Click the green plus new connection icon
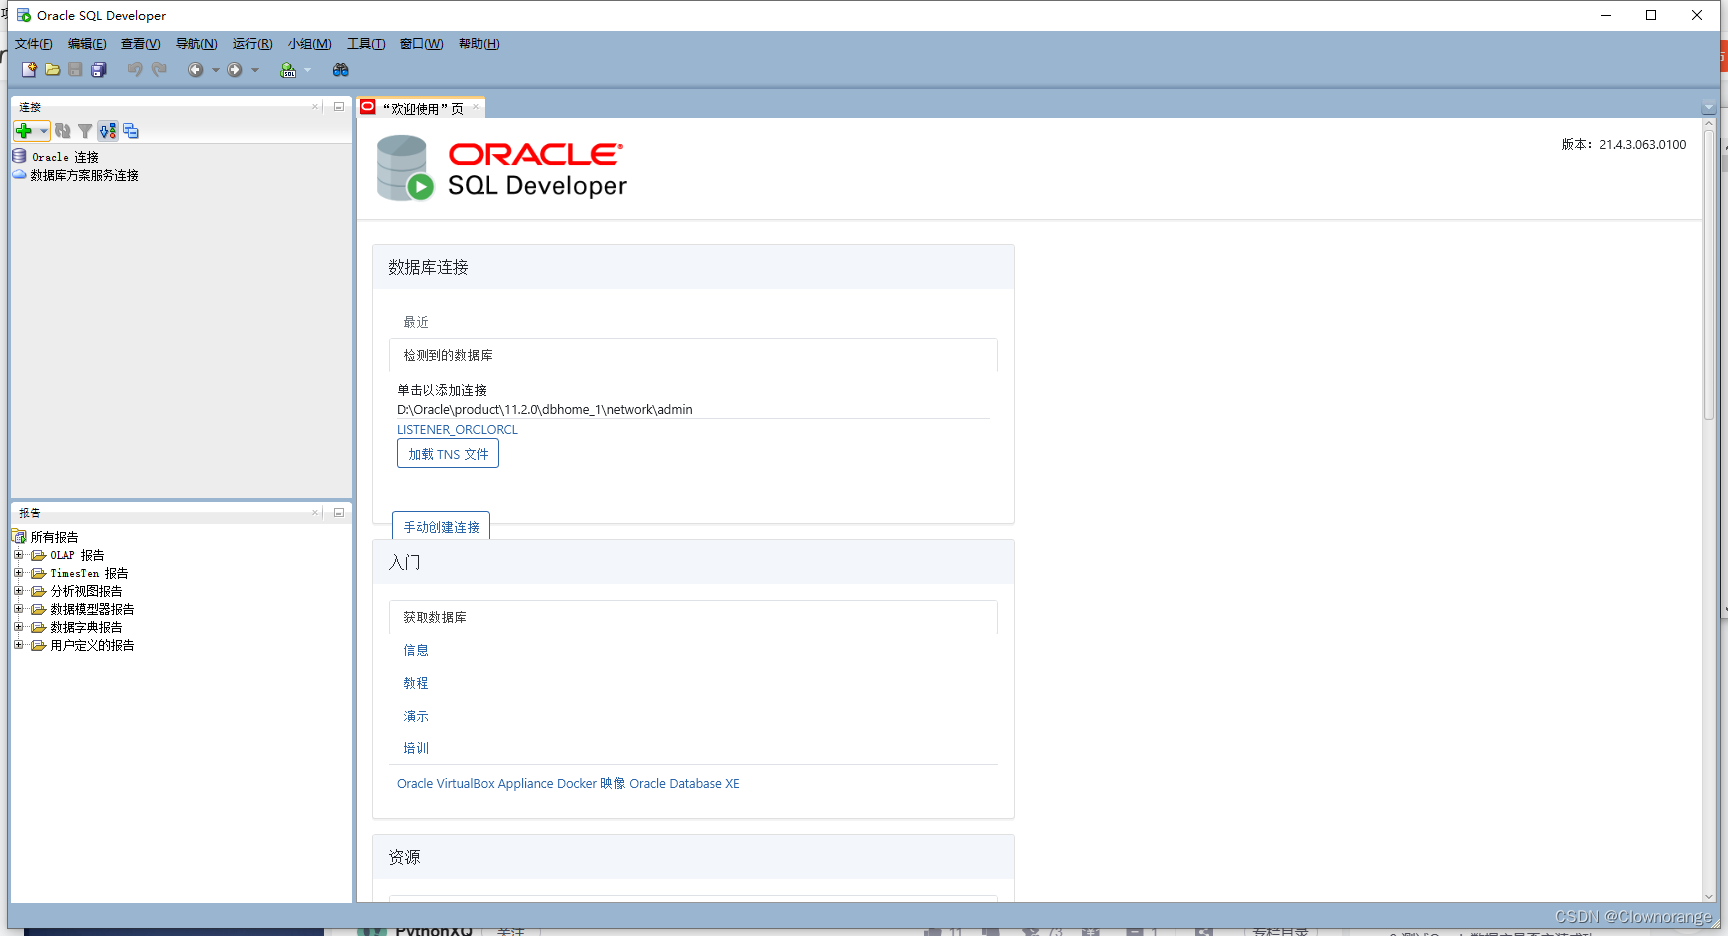This screenshot has height=936, width=1728. click(24, 131)
